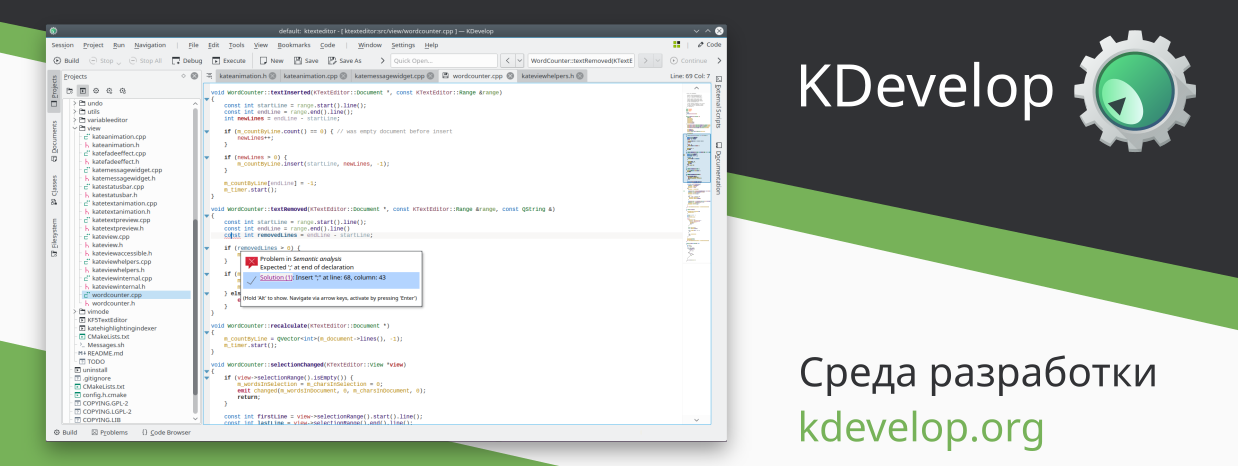Screen dimensions: 1238x466
Task: Select wordcounter.cpp in project tree
Action: tap(116, 295)
